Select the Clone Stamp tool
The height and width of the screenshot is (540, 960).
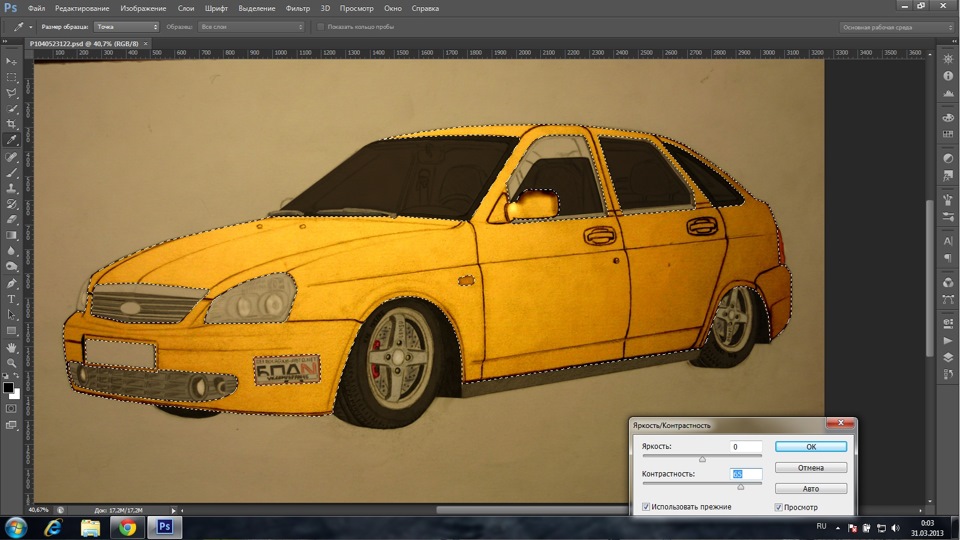tap(11, 189)
